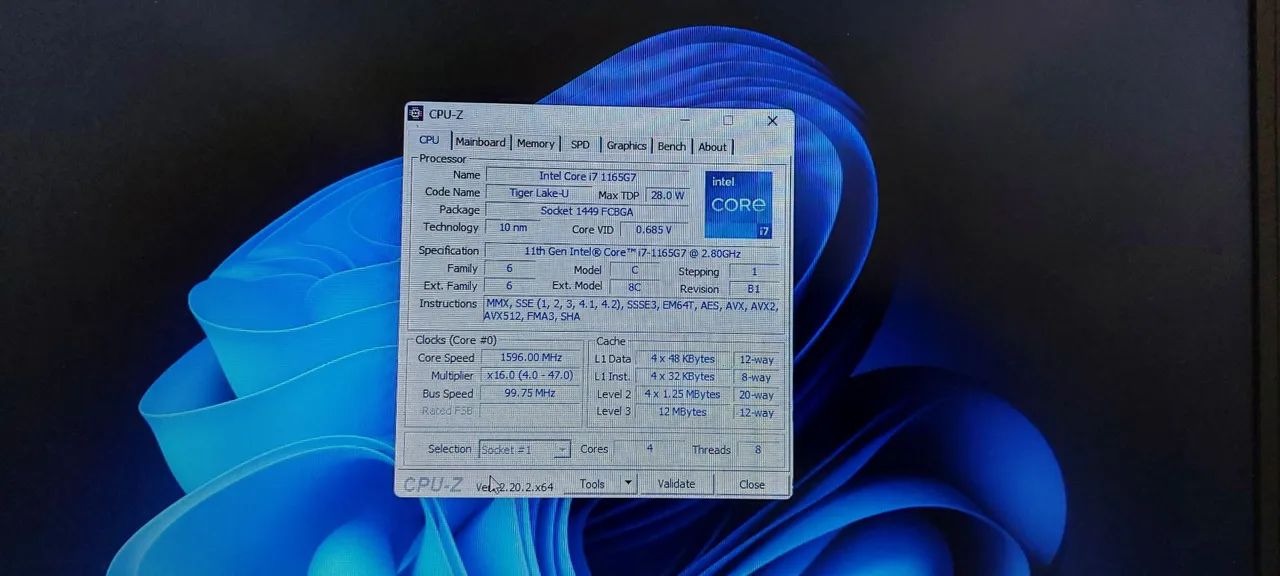
Task: Close CPU-Z with the title bar X
Action: (x=772, y=121)
